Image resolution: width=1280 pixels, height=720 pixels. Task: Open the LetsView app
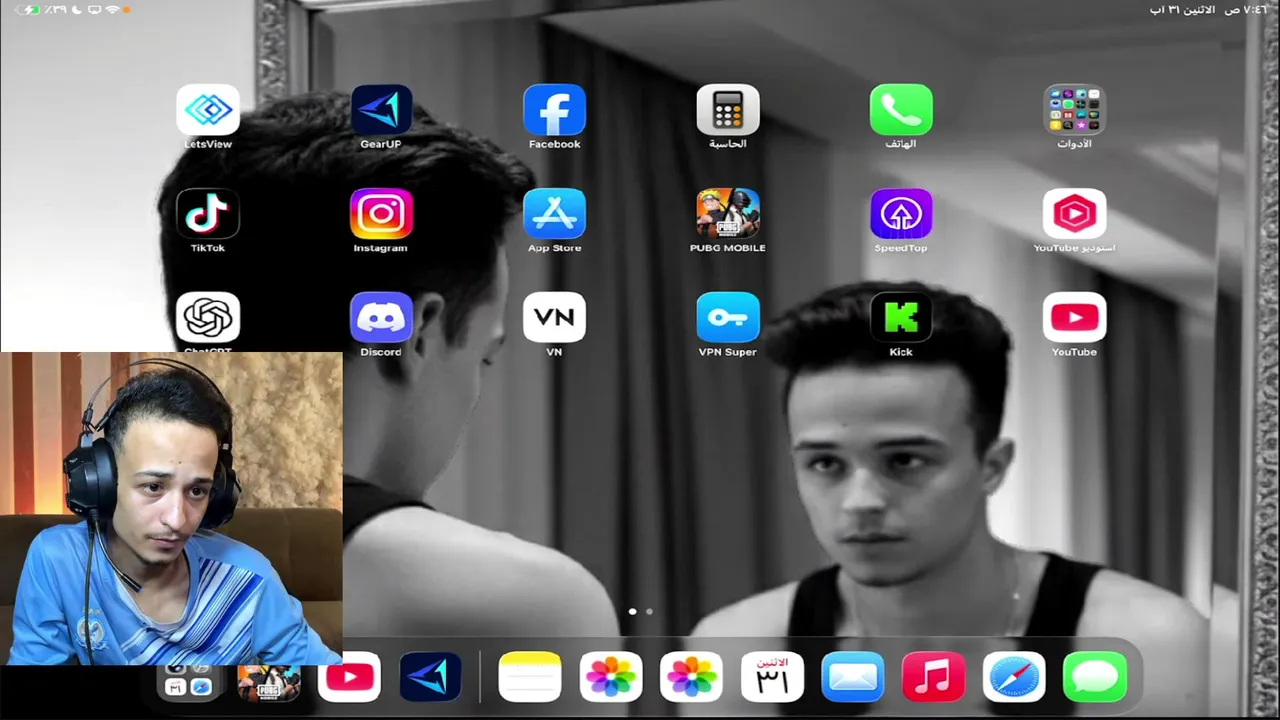pyautogui.click(x=208, y=110)
